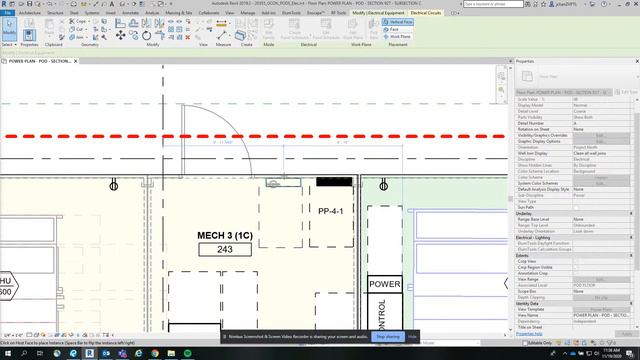Select Vertical Face placement option
This screenshot has width=640, height=360.
[x=398, y=22]
